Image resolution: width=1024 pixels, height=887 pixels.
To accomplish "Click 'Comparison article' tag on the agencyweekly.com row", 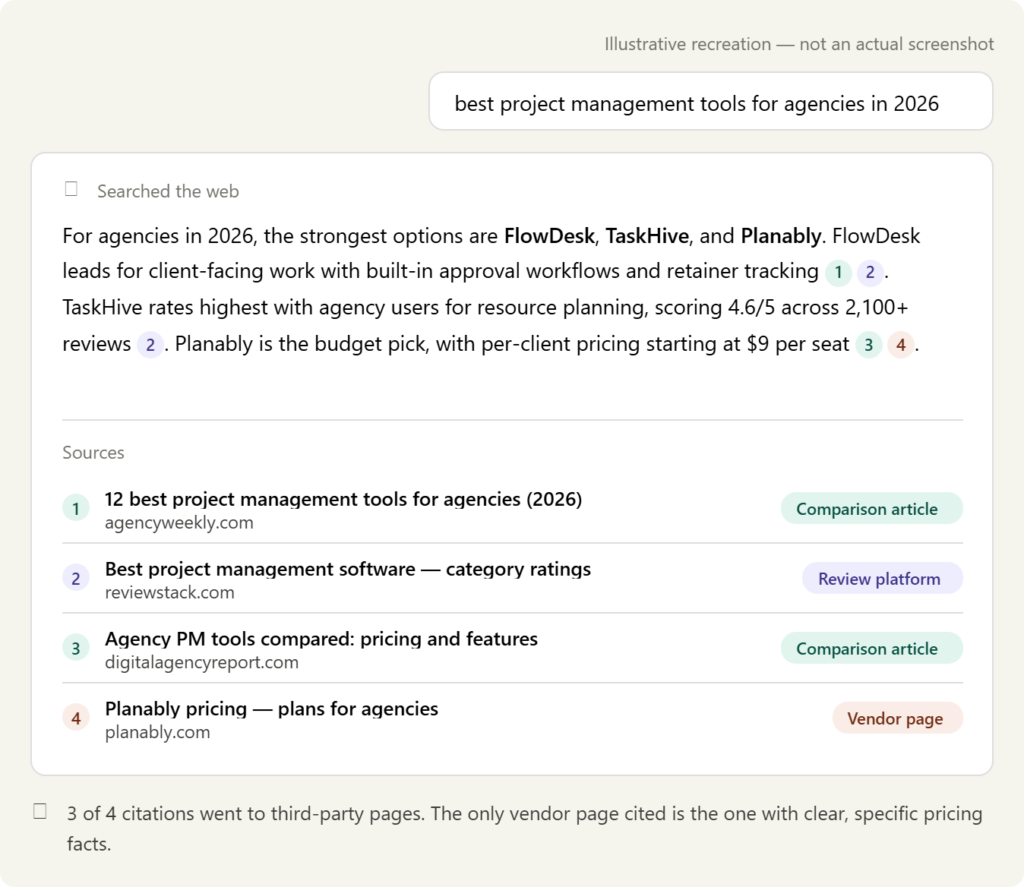I will (x=872, y=508).
